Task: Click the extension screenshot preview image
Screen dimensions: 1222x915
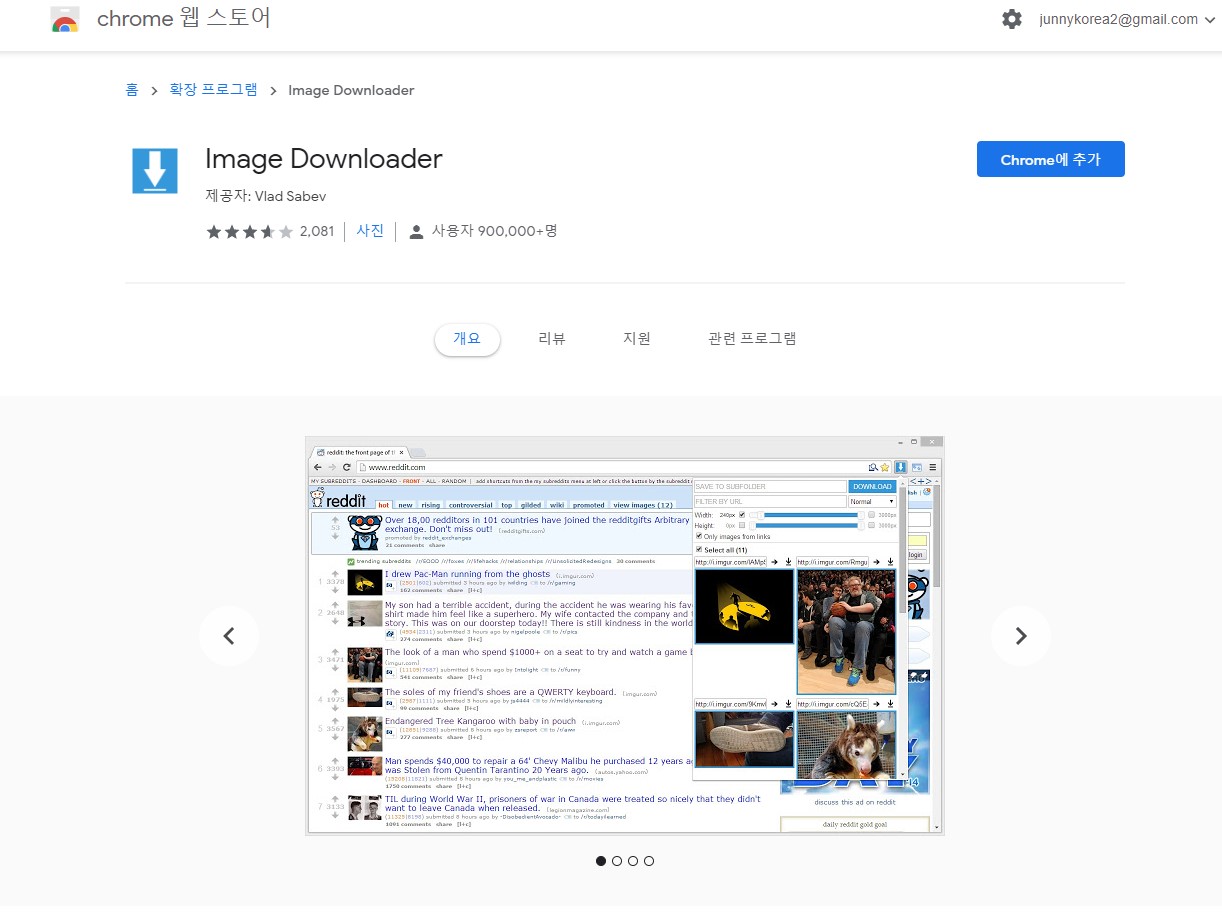Action: click(625, 636)
